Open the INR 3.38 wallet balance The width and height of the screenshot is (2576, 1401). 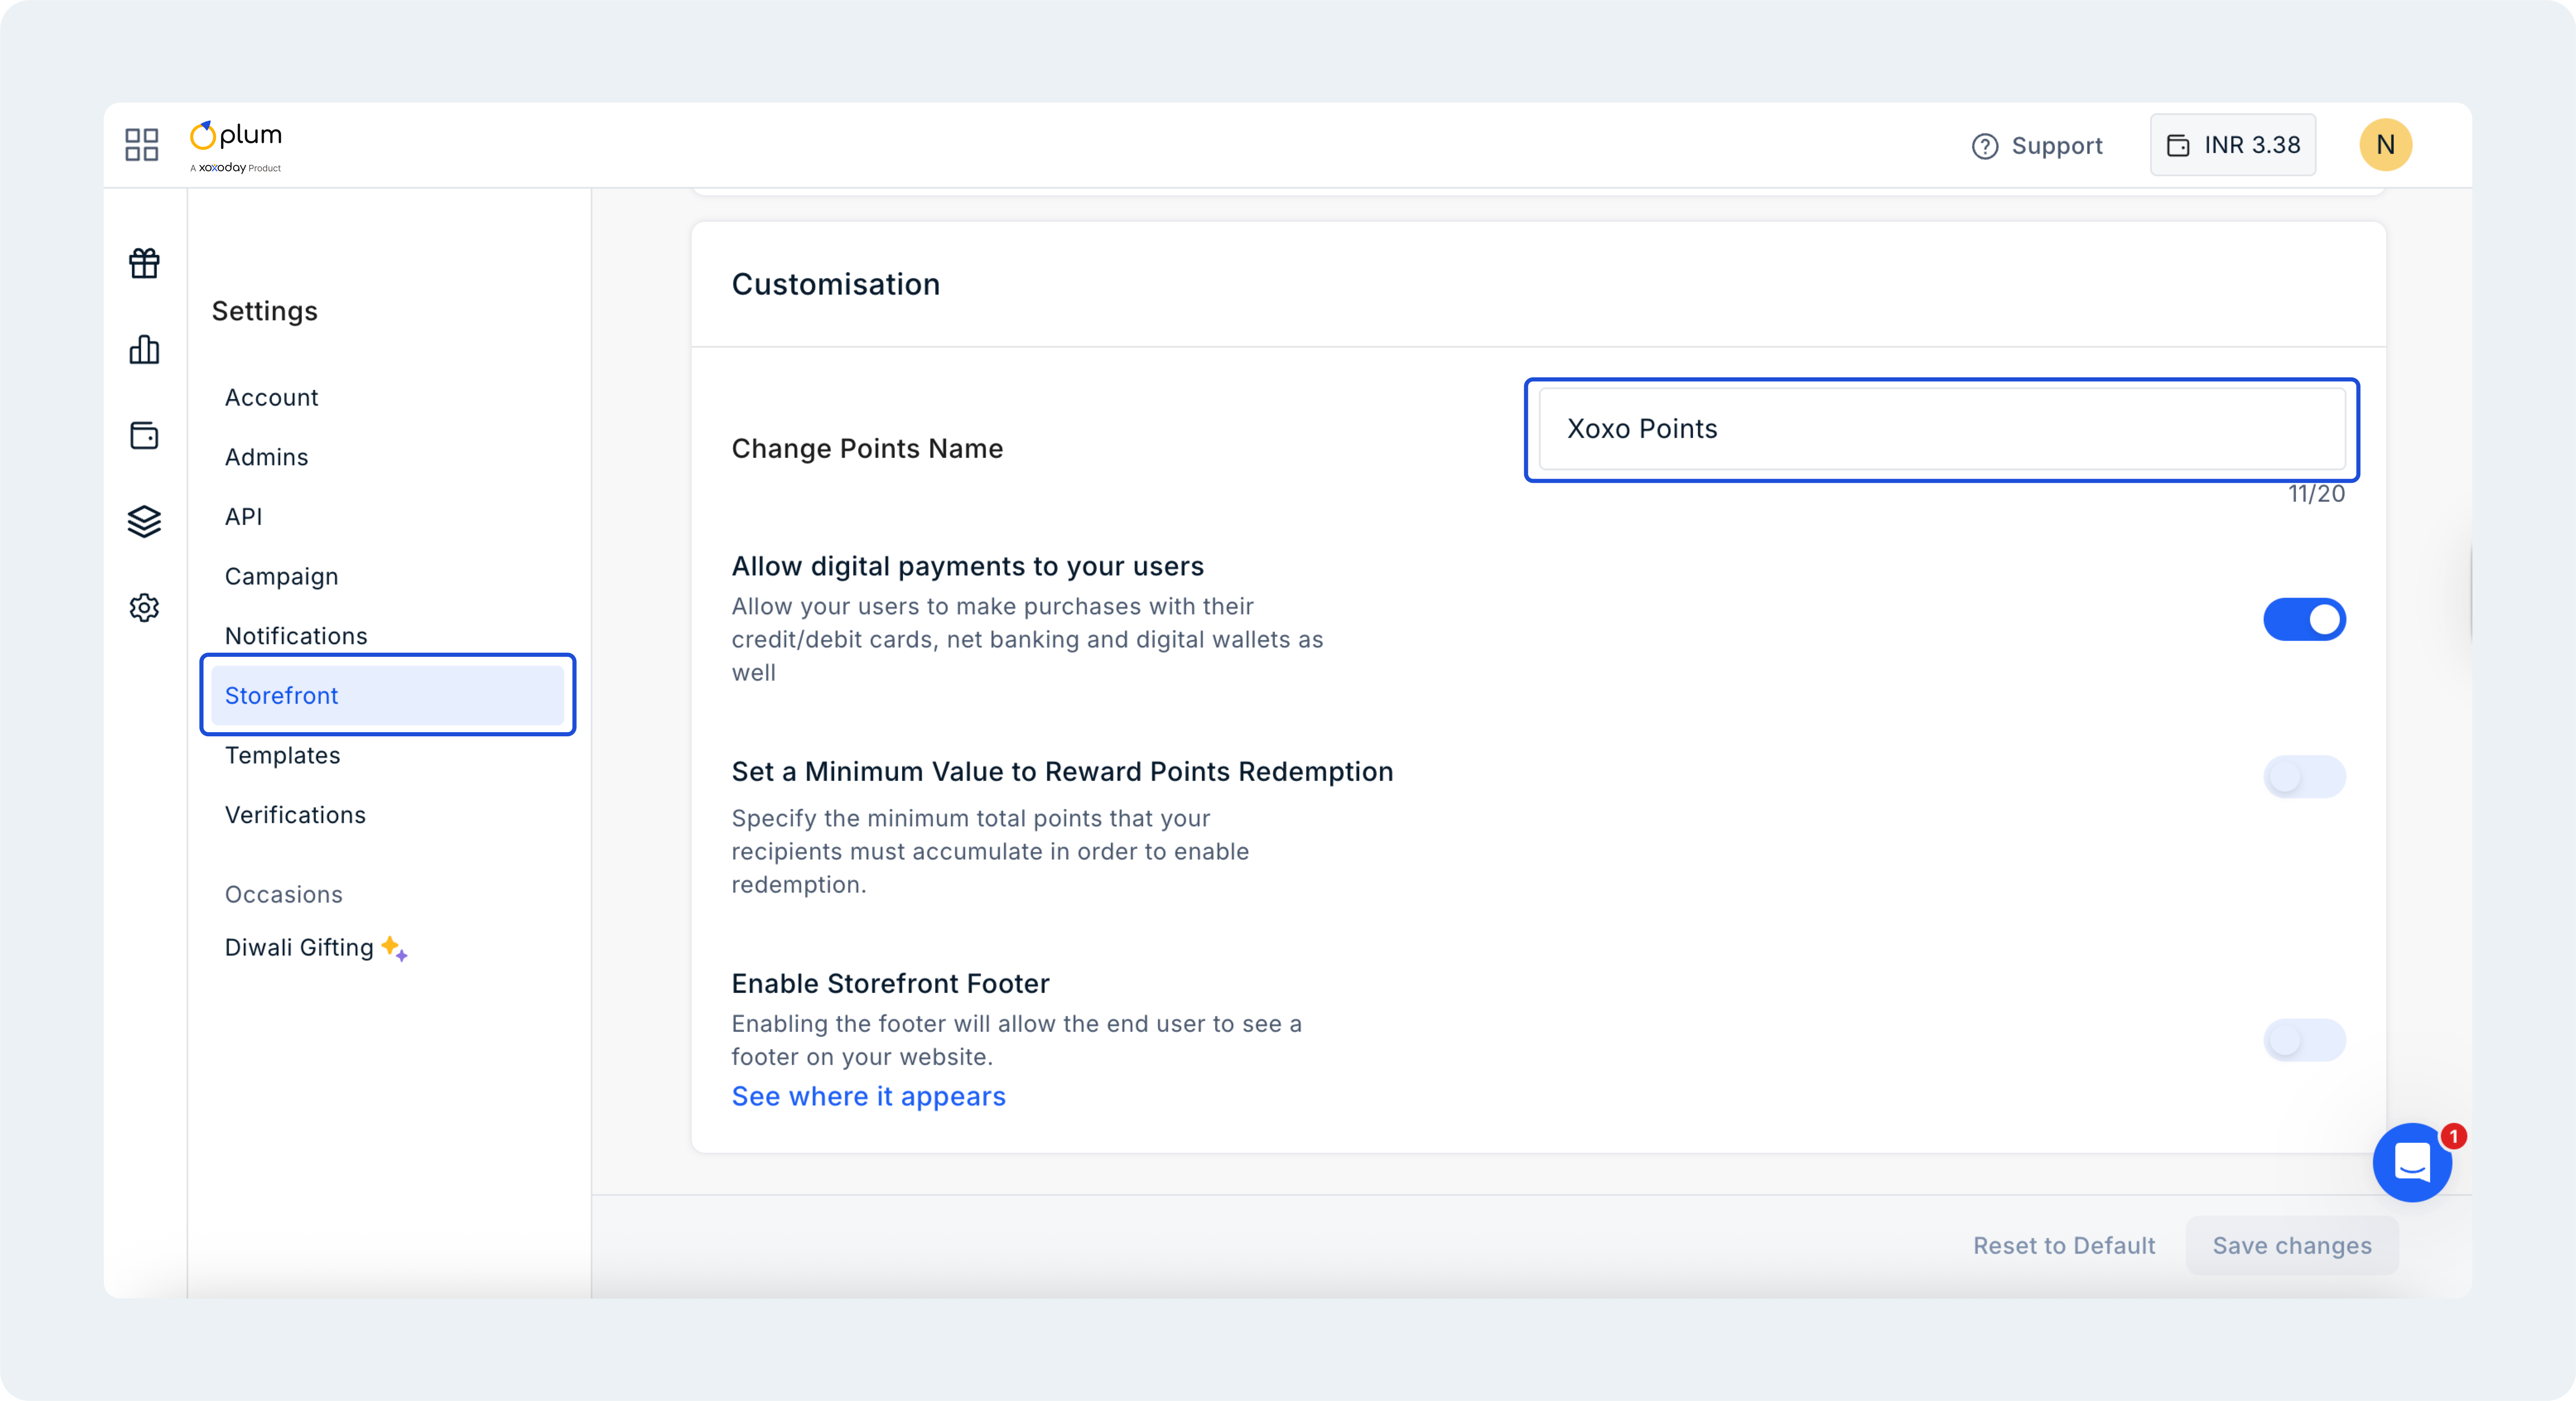[x=2233, y=145]
